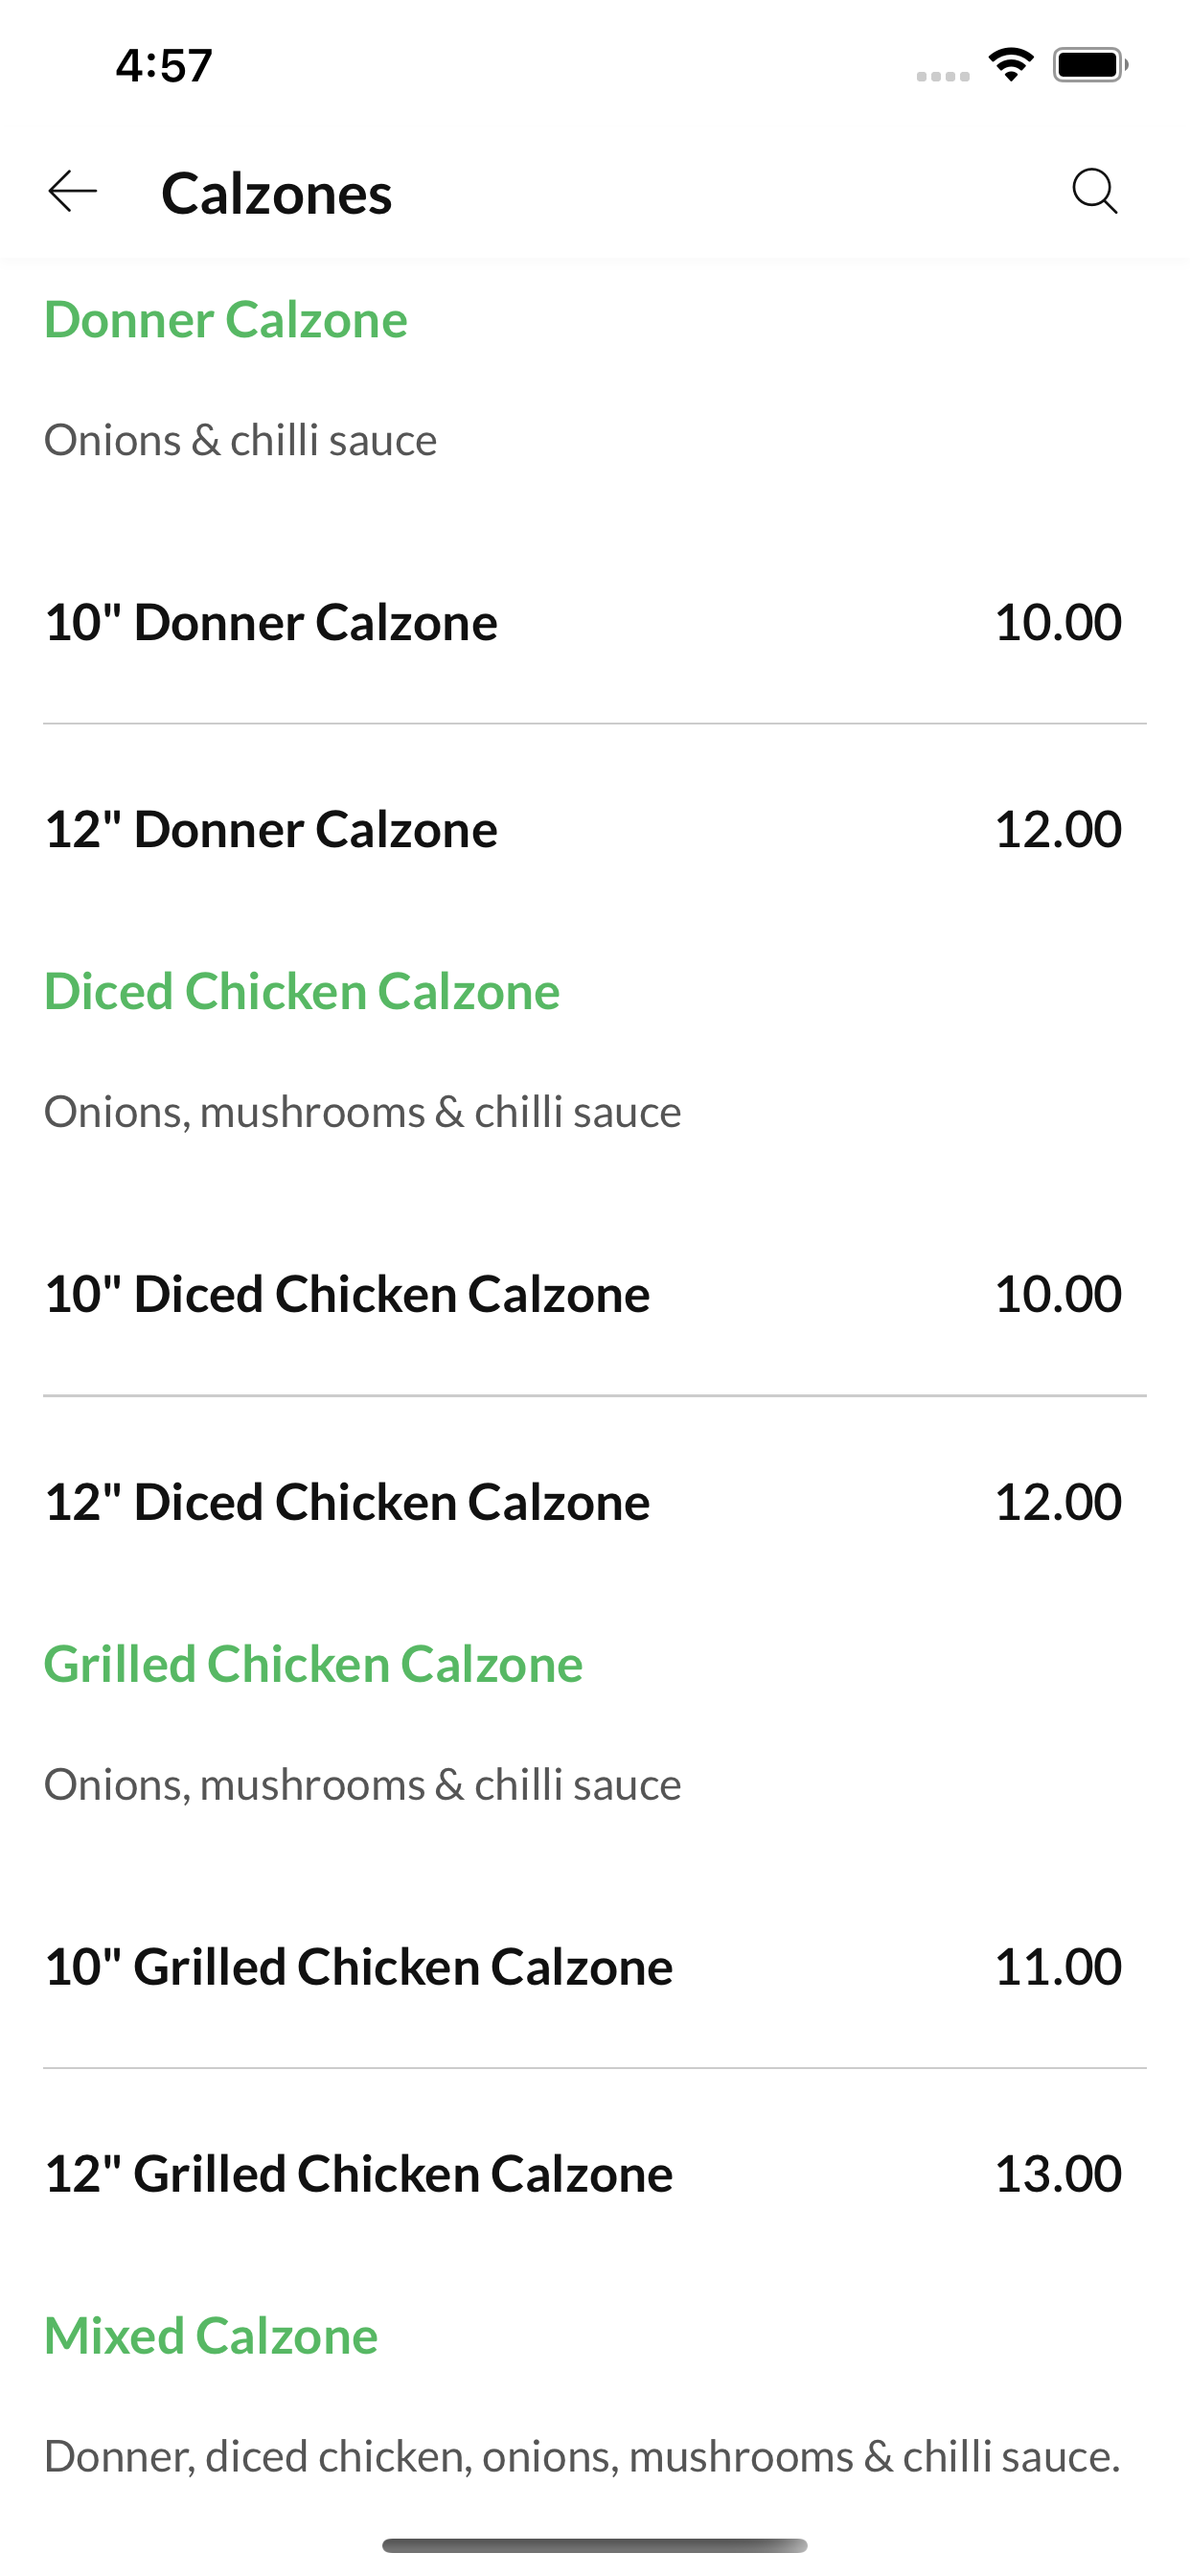Select 12" Donner Calzone item
This screenshot has width=1190, height=2576.
click(x=595, y=829)
